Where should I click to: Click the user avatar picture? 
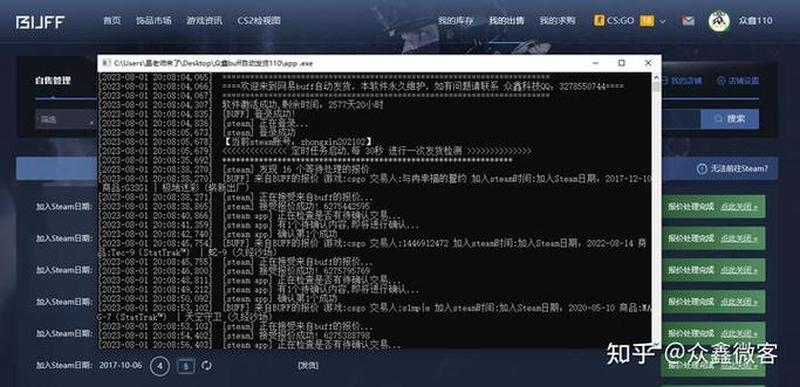coord(719,21)
